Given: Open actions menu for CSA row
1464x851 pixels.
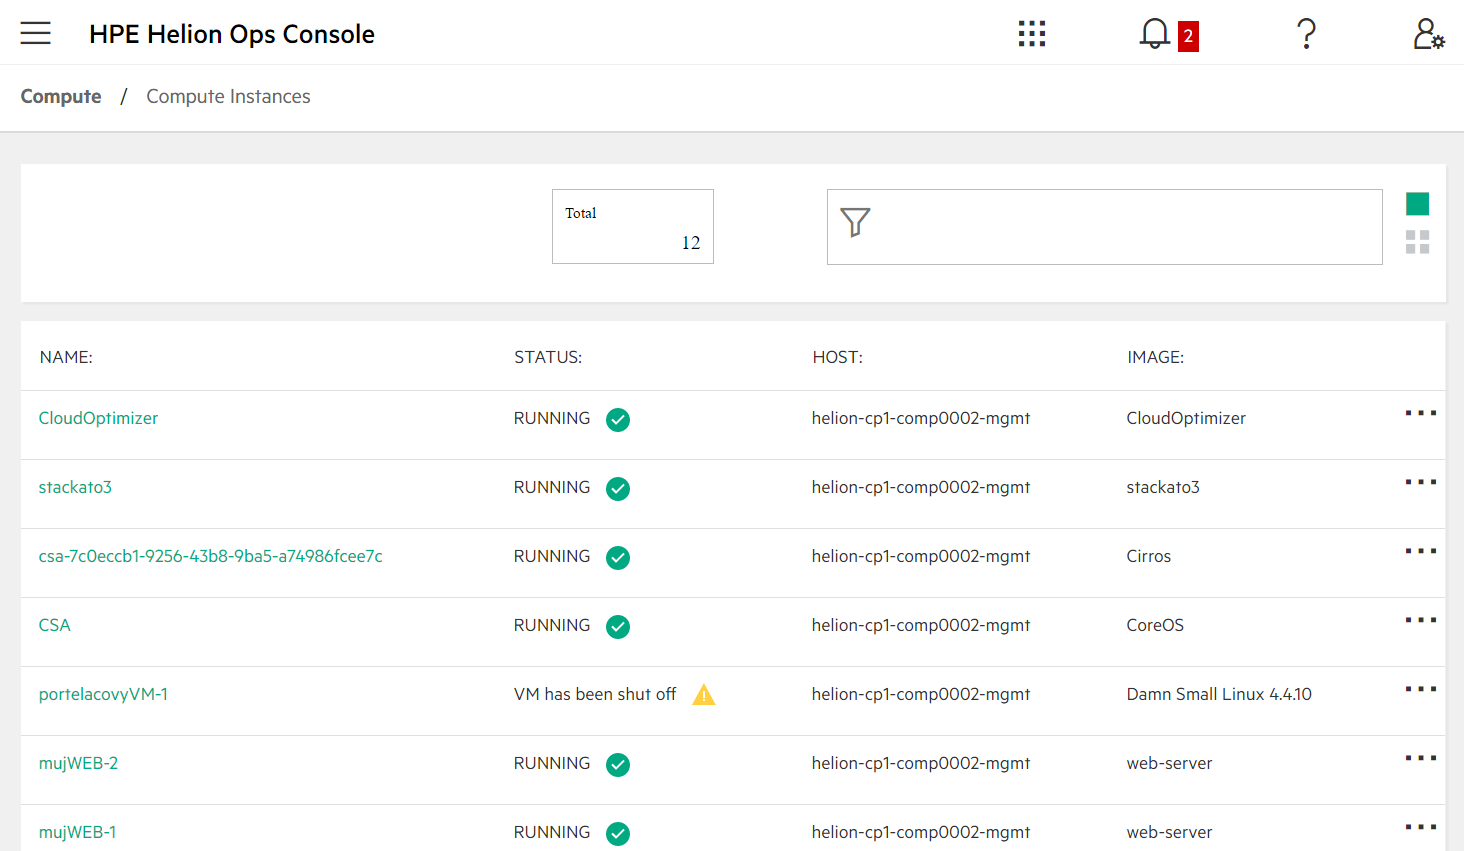Looking at the screenshot, I should coord(1420,620).
